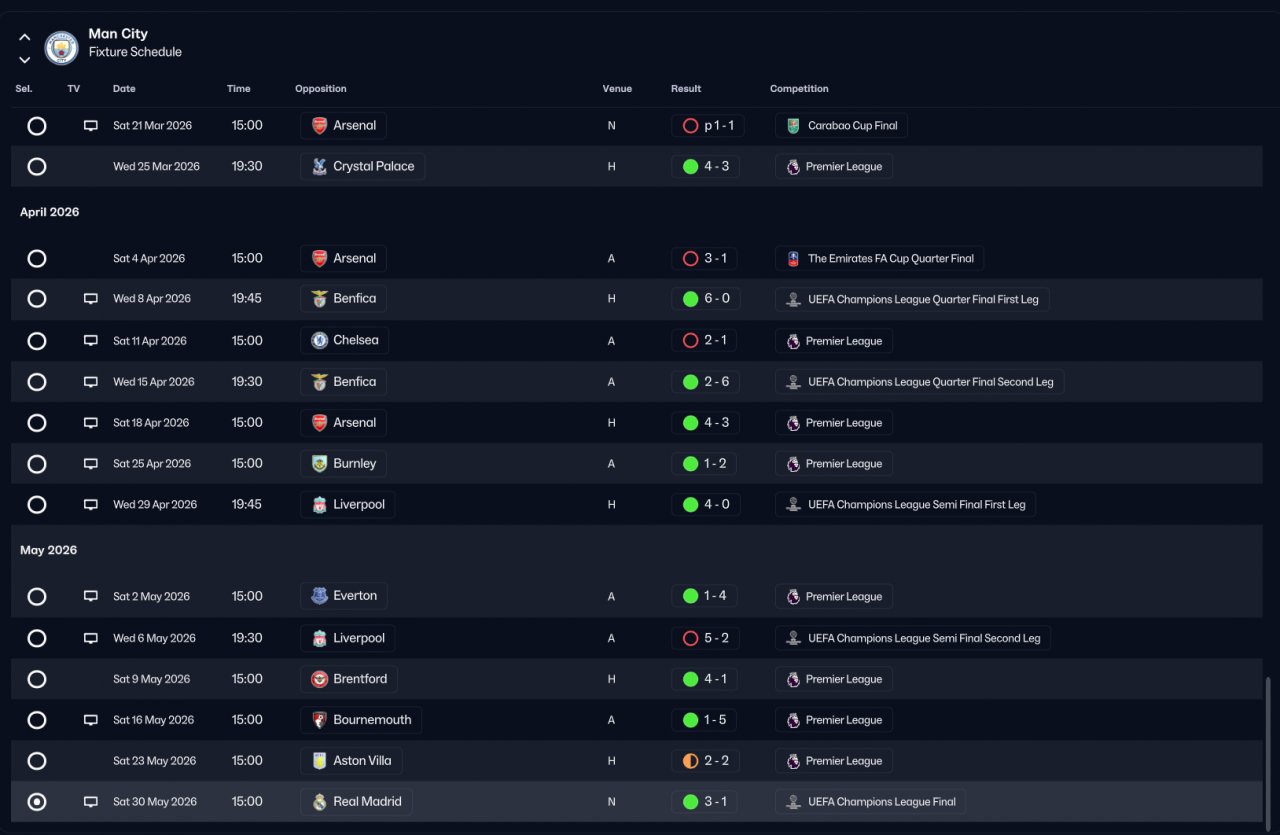This screenshot has width=1280, height=835.
Task: Click the Burnley club badge
Action: pos(319,464)
